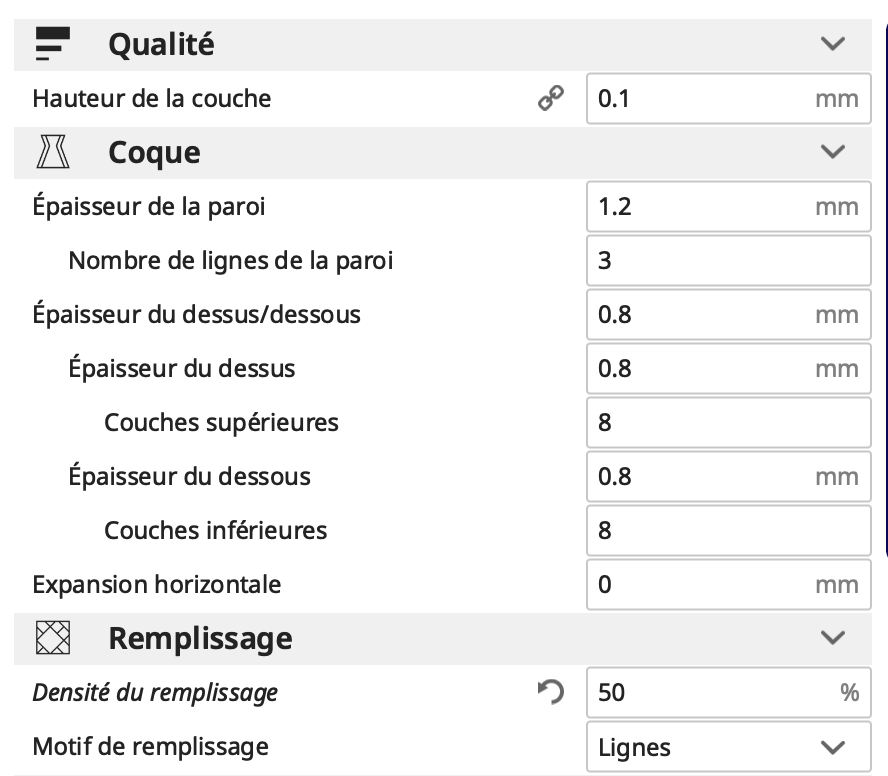The height and width of the screenshot is (776, 888).
Task: Collapse the Qualité section chevron
Action: click(832, 44)
